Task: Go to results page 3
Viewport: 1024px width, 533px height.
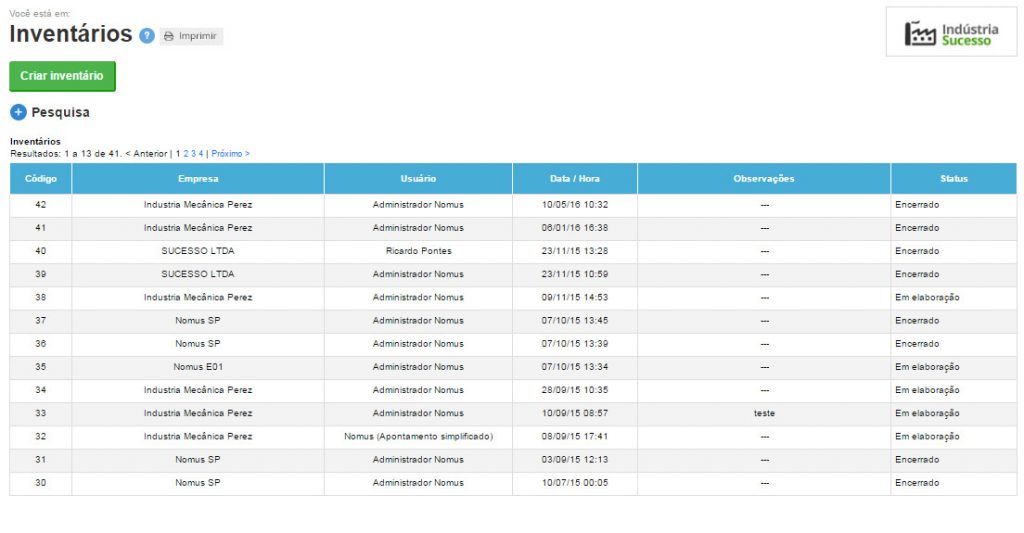Action: point(193,154)
